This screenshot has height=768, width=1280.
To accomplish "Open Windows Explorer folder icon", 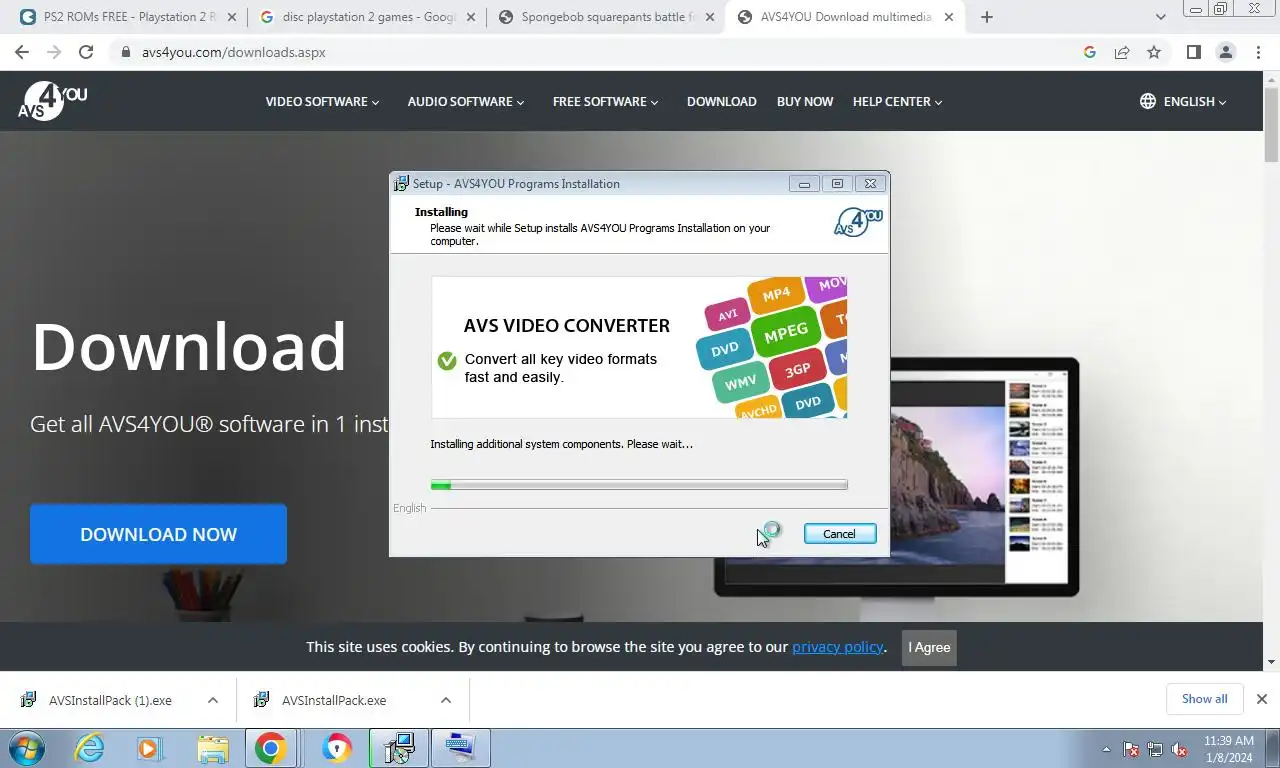I will coord(211,748).
